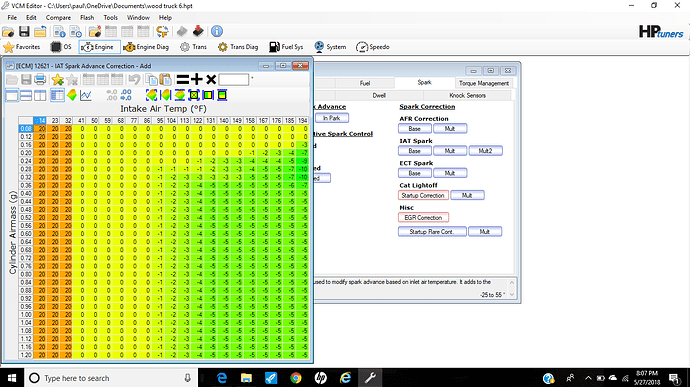Open Chrome from the taskbar

point(296,378)
